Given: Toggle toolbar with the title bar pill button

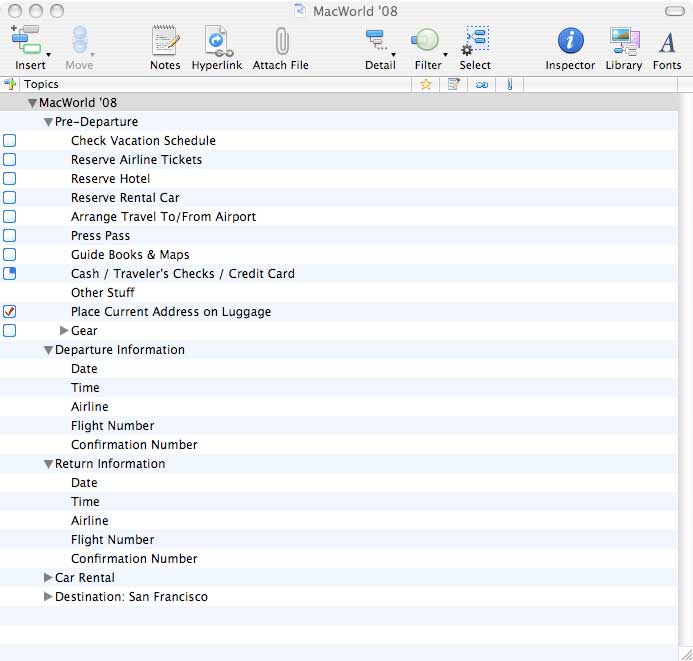Looking at the screenshot, I should (x=674, y=11).
